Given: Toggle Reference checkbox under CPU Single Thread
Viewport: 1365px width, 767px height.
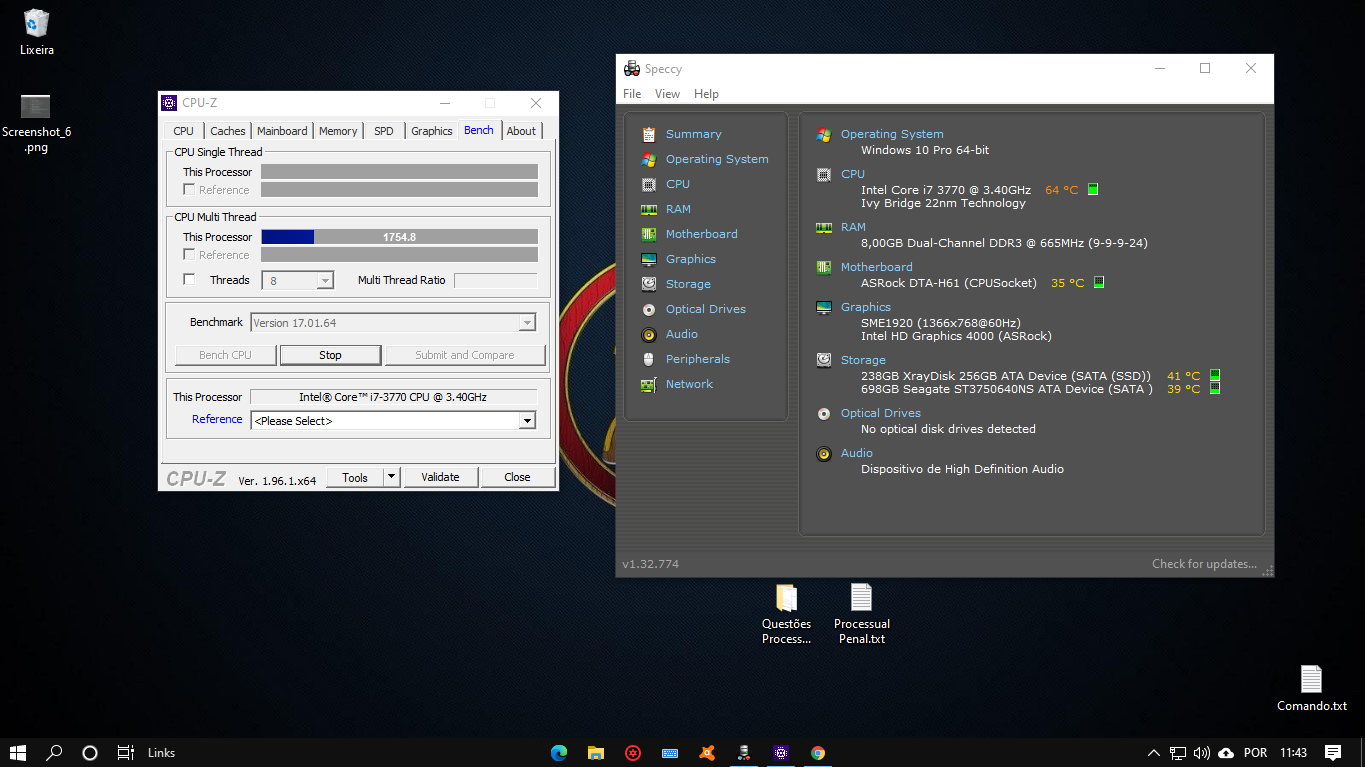Looking at the screenshot, I should [x=189, y=189].
